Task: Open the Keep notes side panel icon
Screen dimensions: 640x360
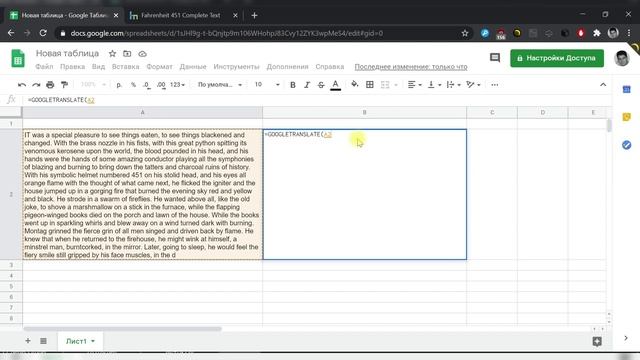Action: pos(627,117)
